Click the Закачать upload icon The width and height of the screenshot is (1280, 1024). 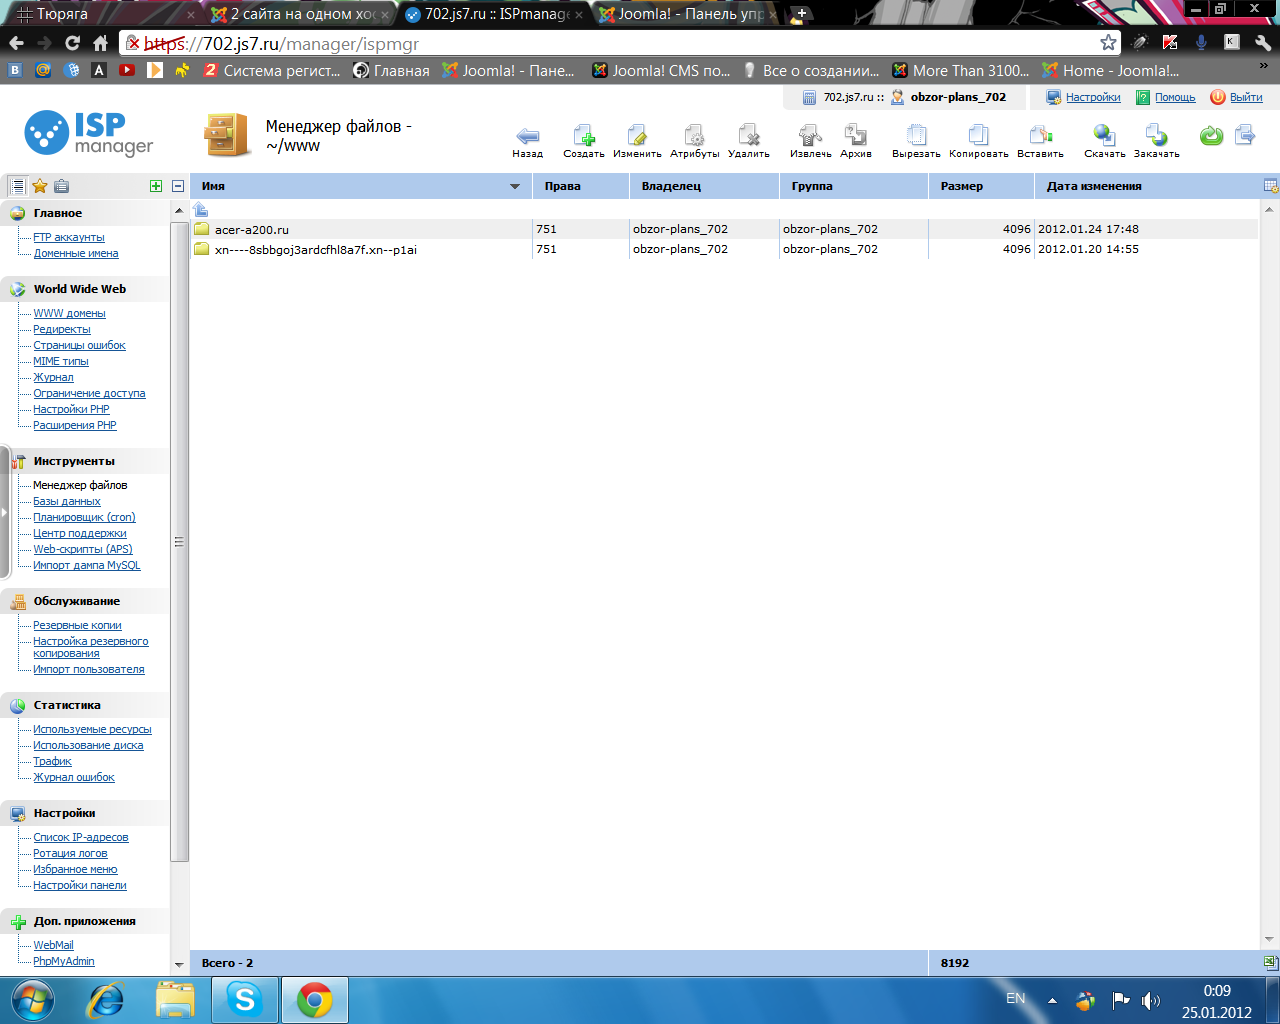(x=1156, y=136)
